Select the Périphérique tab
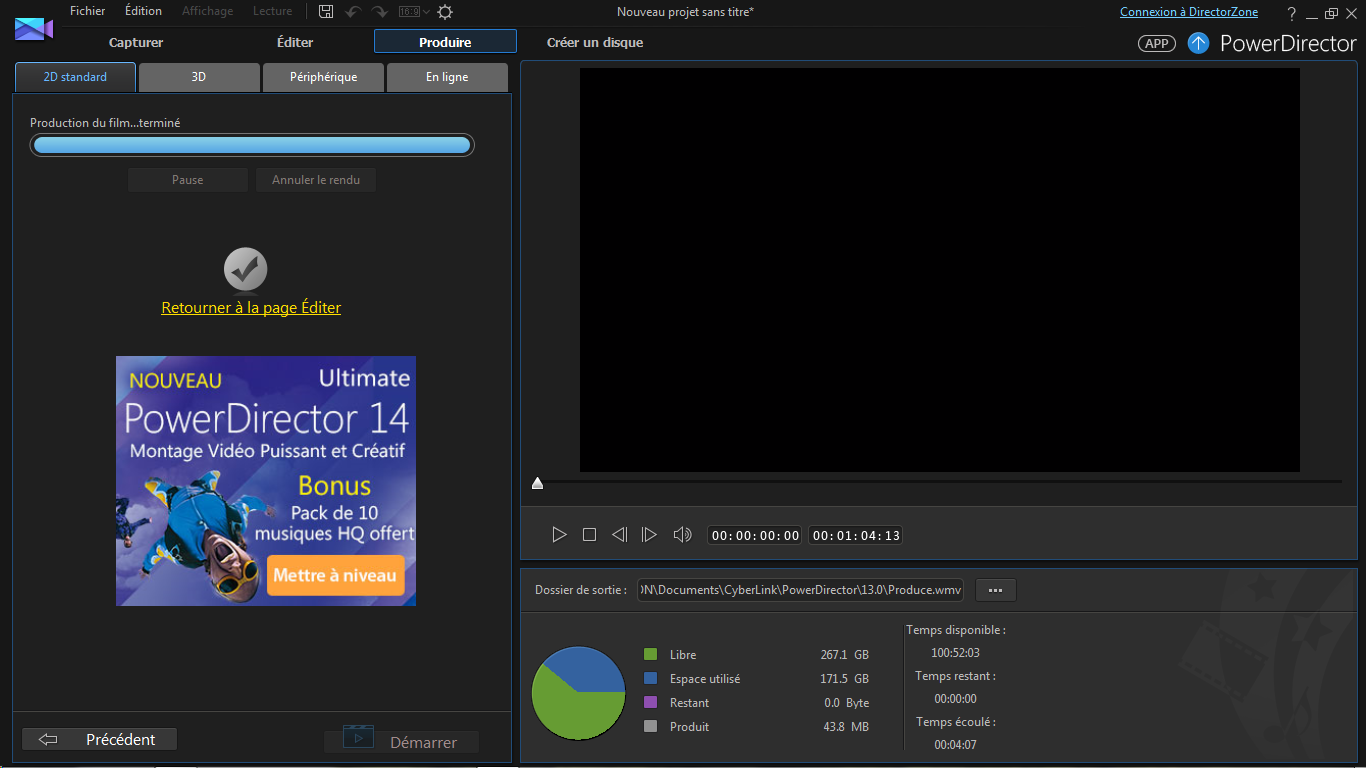Screen dimensions: 1366x768 pos(323,77)
